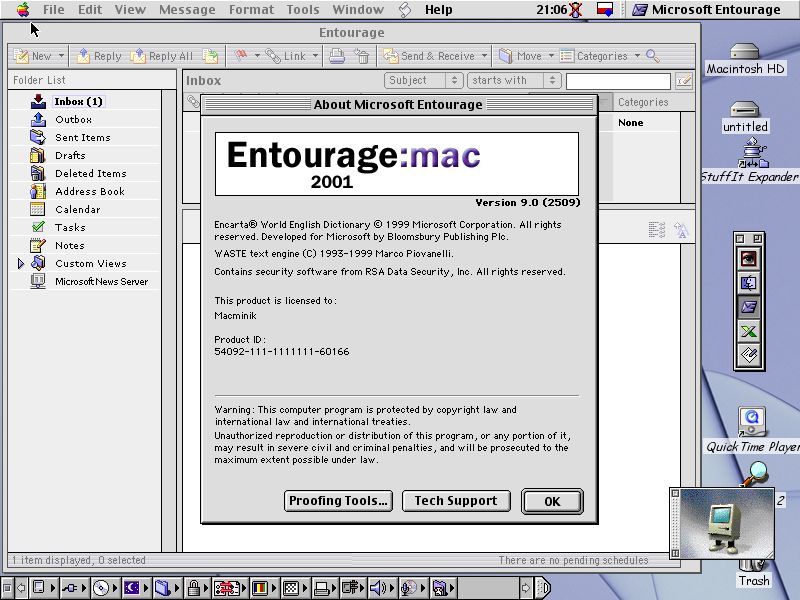Click the Reply All toolbar button
The width and height of the screenshot is (800, 600).
coord(162,56)
